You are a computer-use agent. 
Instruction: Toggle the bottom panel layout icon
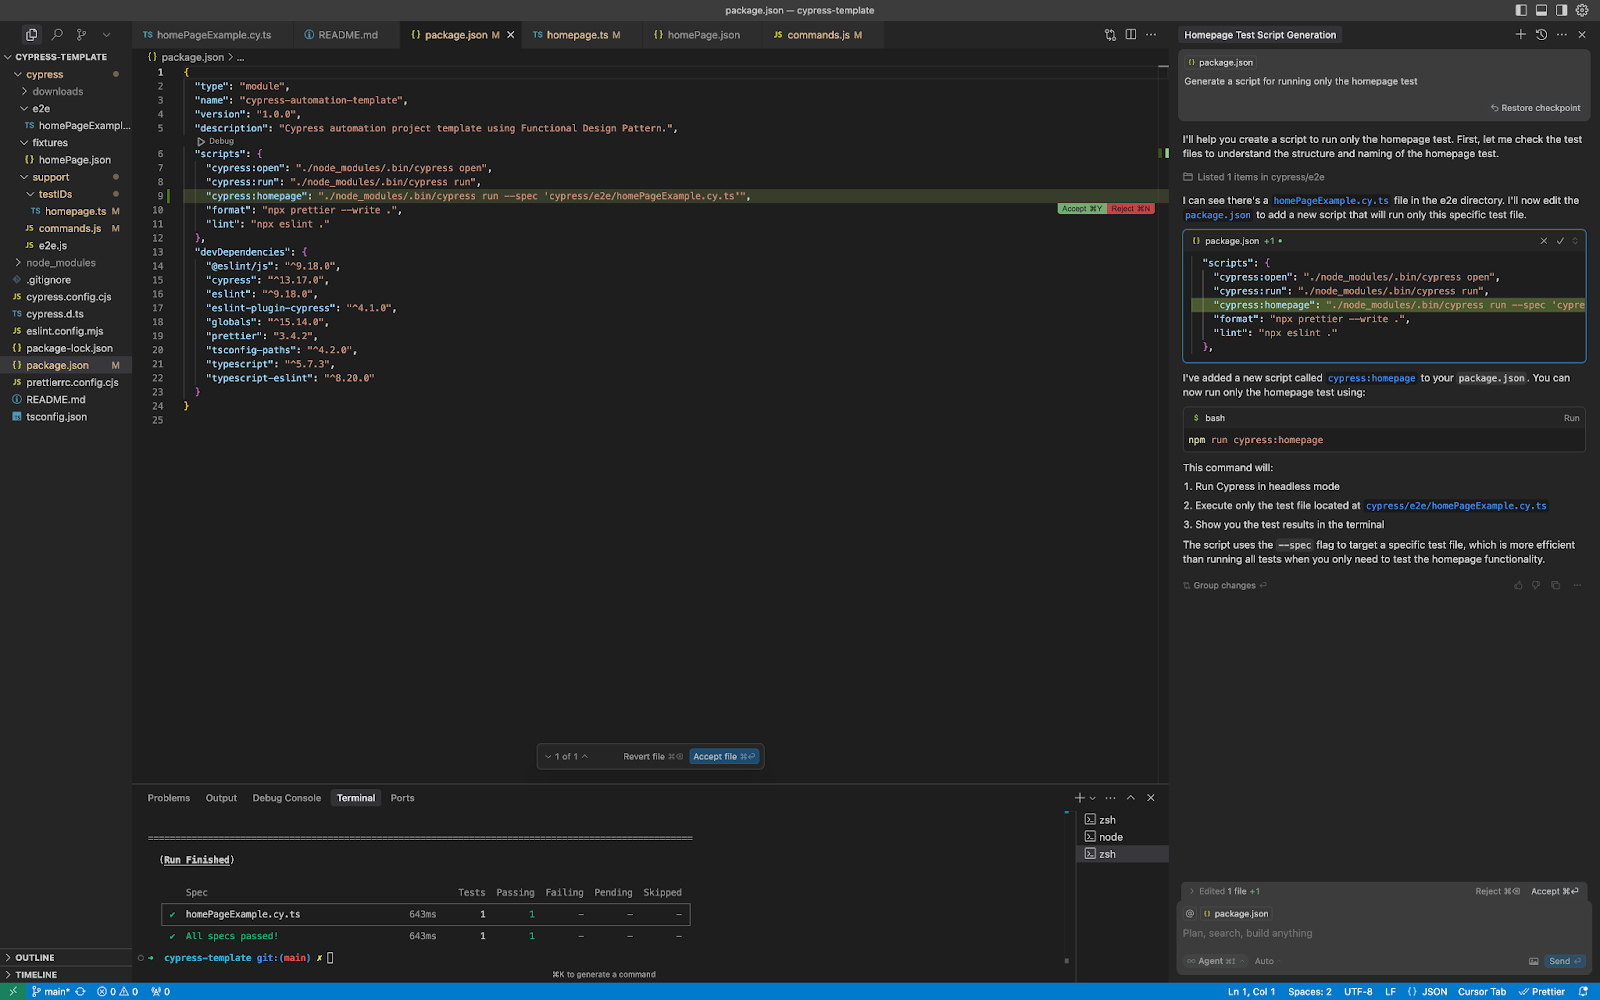pyautogui.click(x=1541, y=10)
